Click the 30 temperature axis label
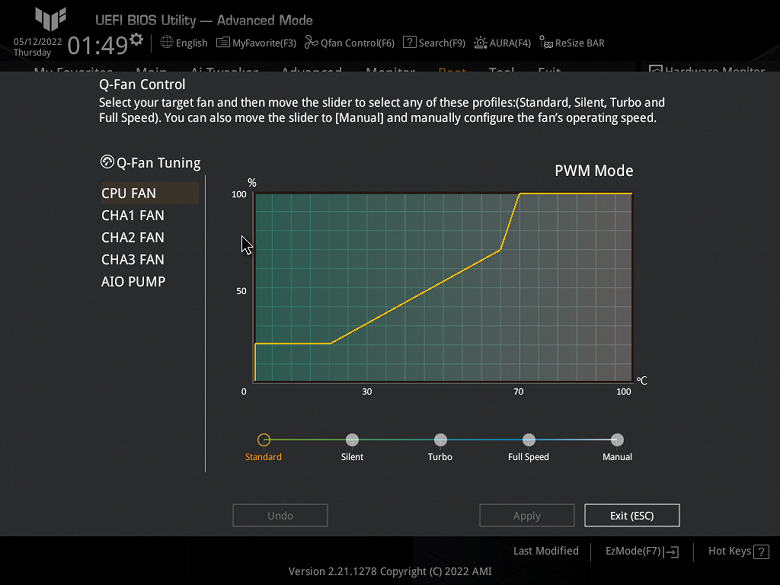The height and width of the screenshot is (585, 780). point(367,392)
